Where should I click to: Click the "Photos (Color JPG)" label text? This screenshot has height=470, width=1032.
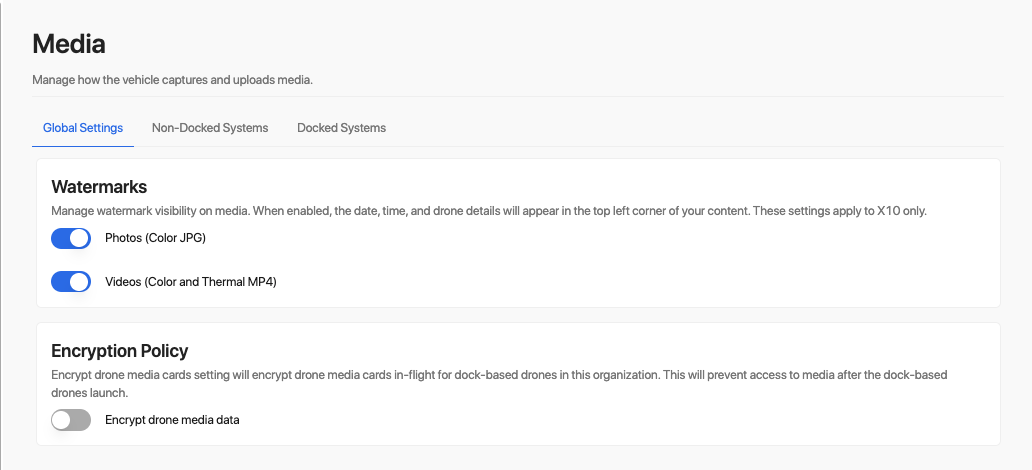(x=155, y=238)
